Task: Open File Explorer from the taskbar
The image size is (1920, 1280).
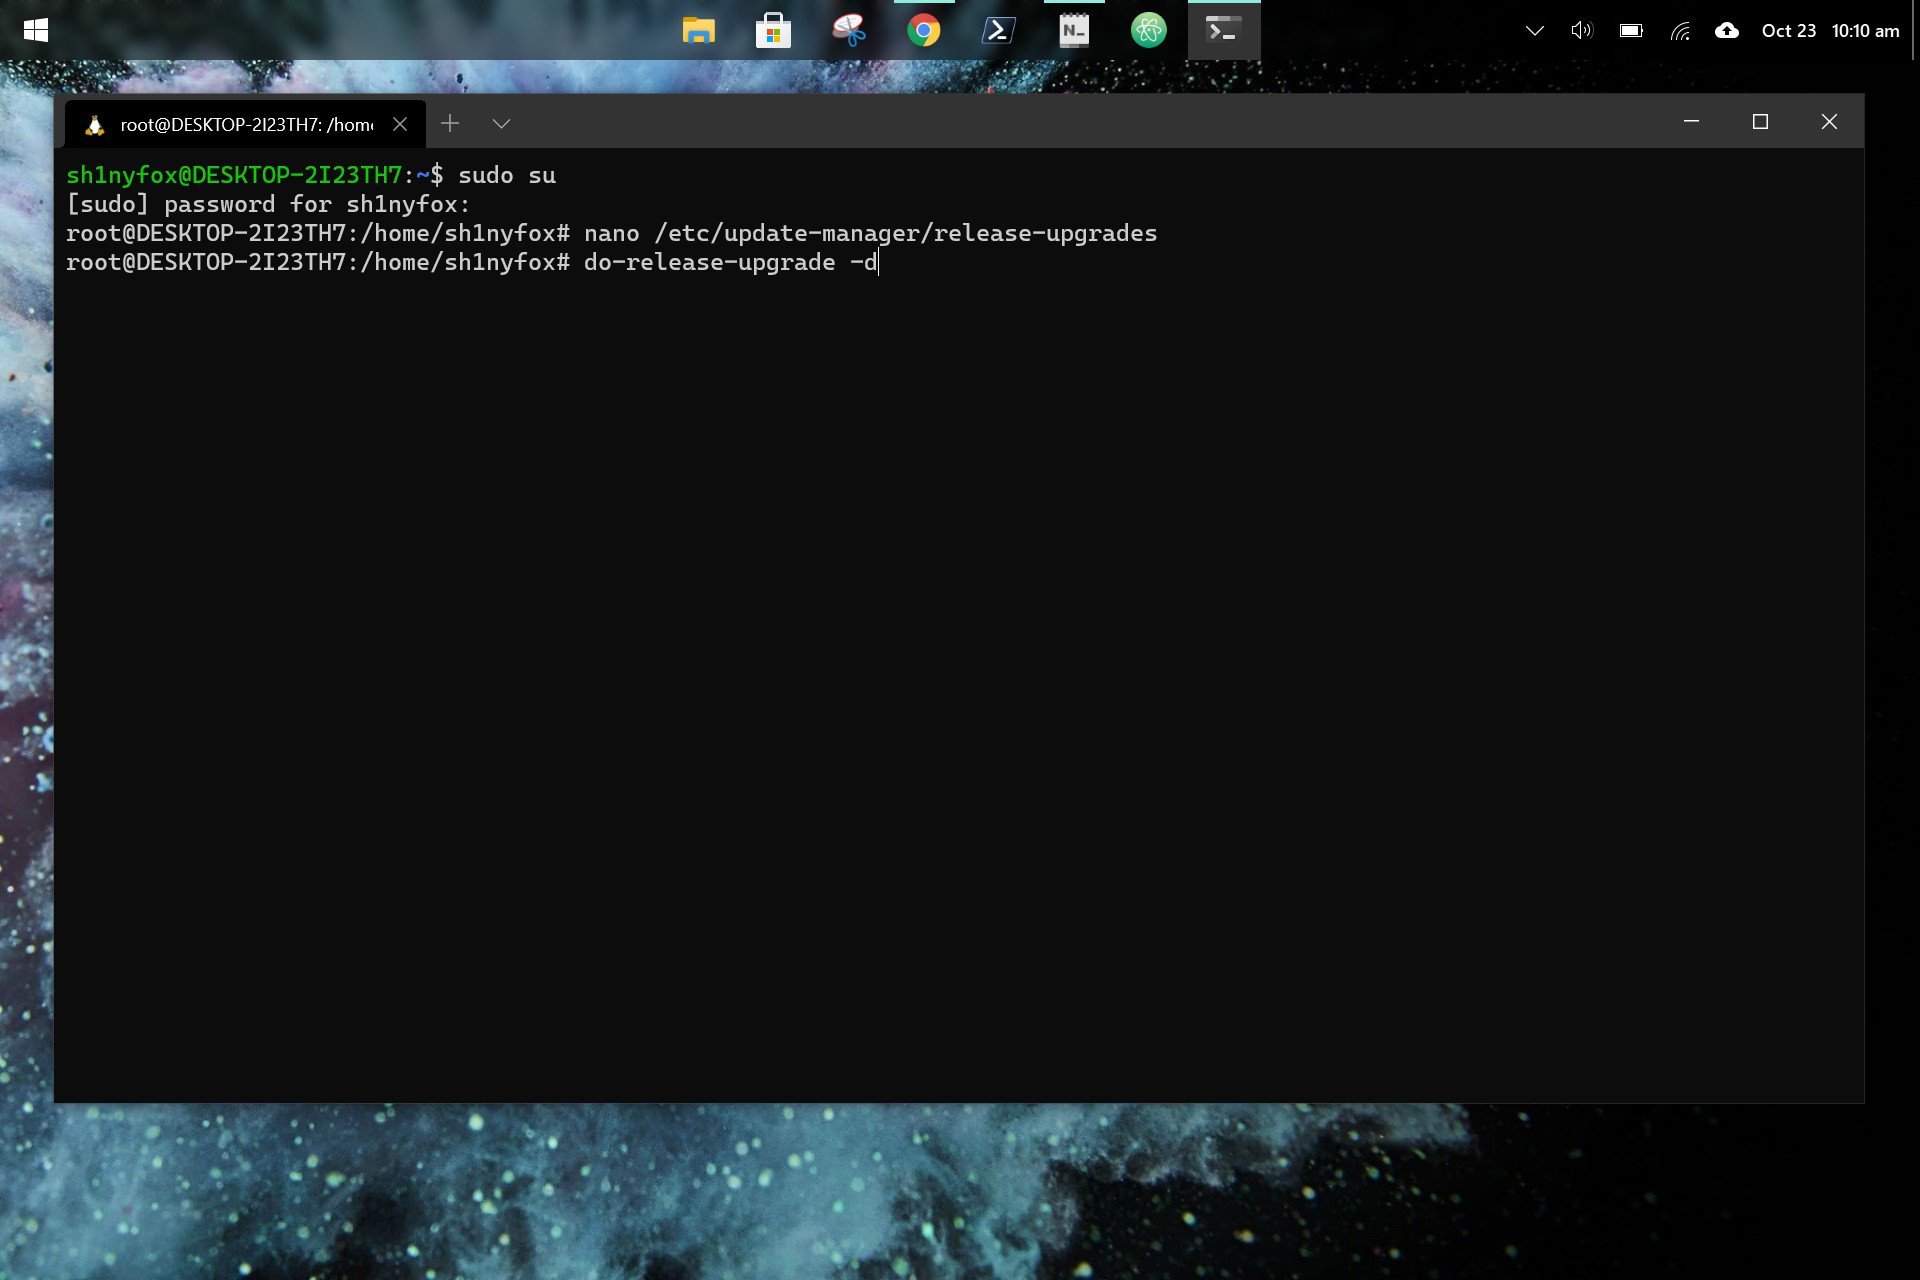Action: point(698,31)
